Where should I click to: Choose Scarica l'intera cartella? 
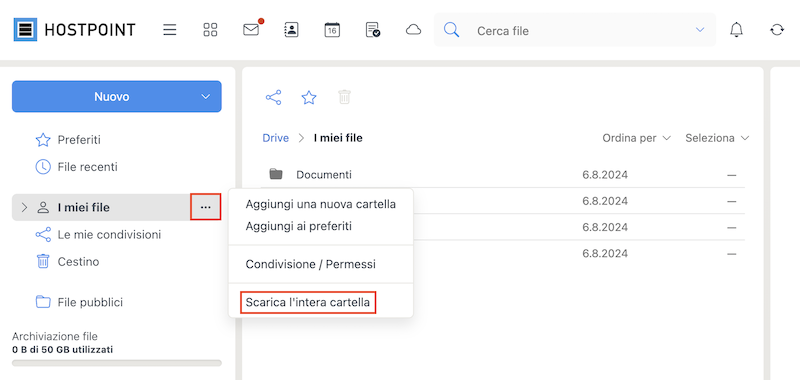(x=308, y=302)
